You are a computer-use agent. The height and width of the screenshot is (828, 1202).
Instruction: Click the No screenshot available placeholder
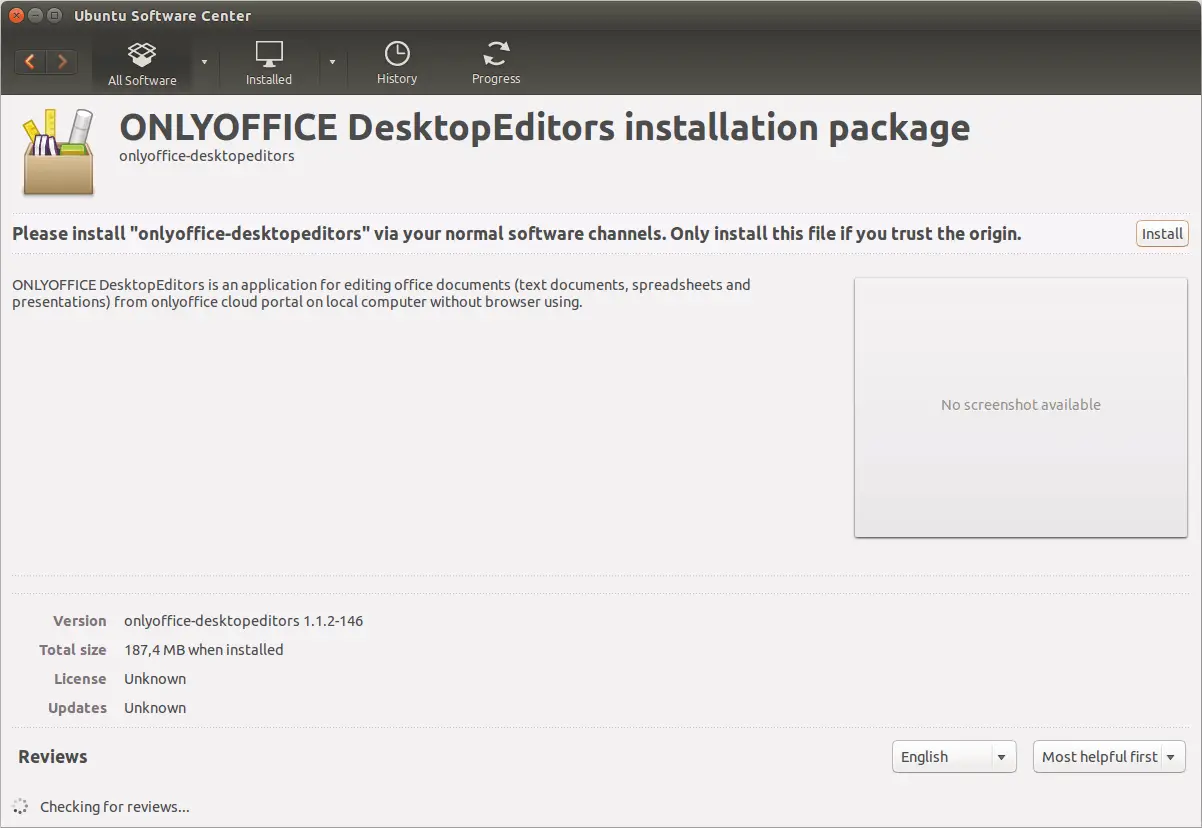[x=1020, y=406]
